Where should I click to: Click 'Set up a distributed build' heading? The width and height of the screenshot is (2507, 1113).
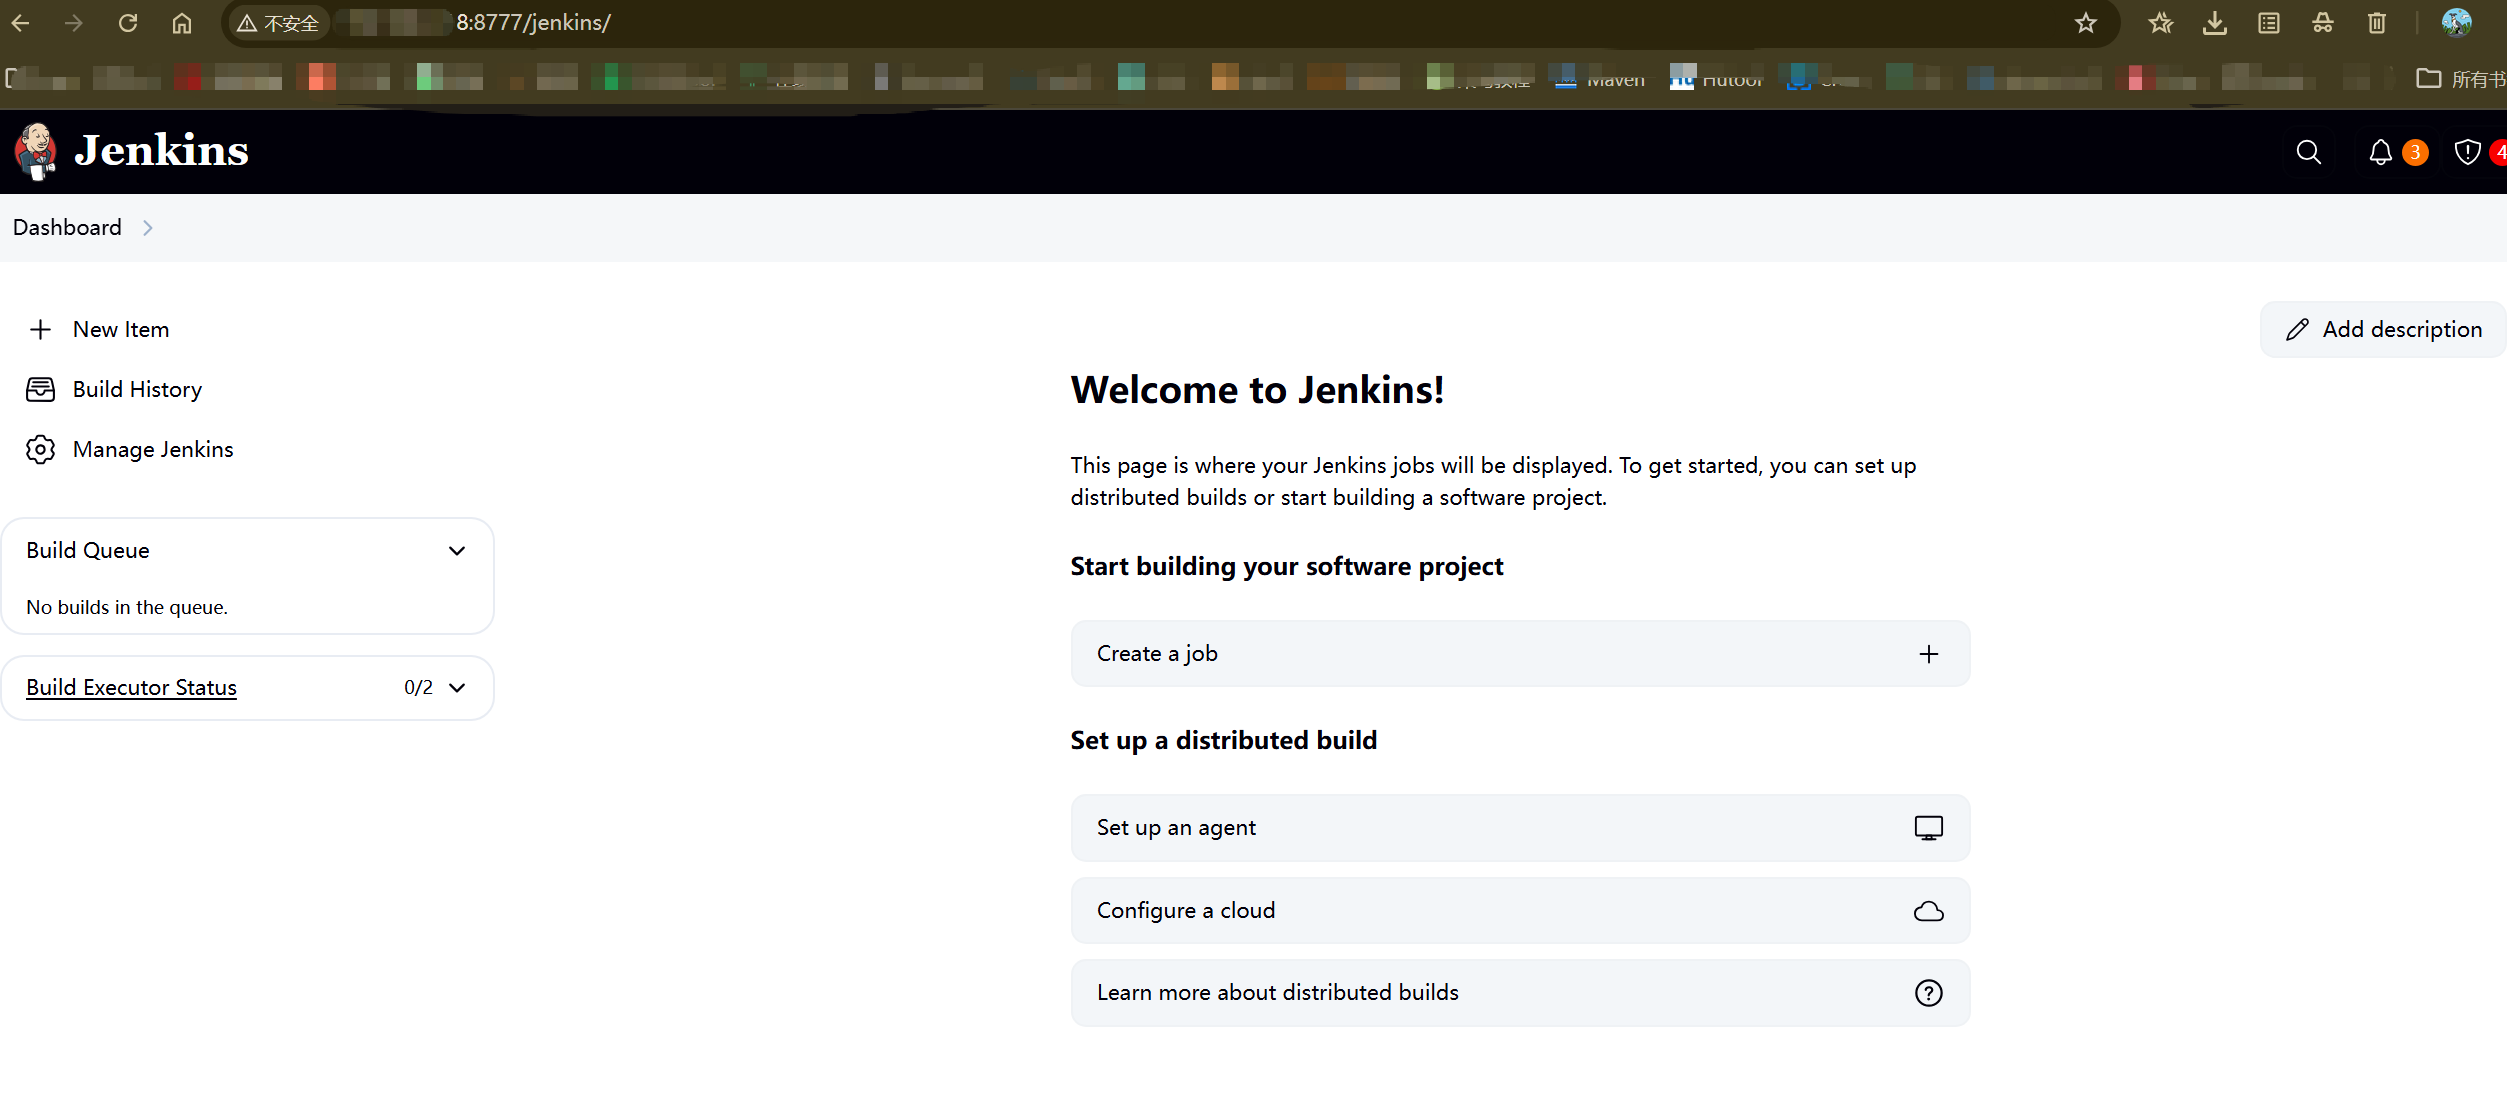(x=1223, y=741)
